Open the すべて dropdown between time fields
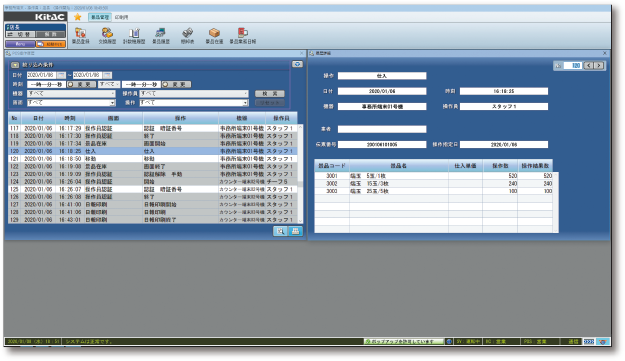 (x=109, y=84)
